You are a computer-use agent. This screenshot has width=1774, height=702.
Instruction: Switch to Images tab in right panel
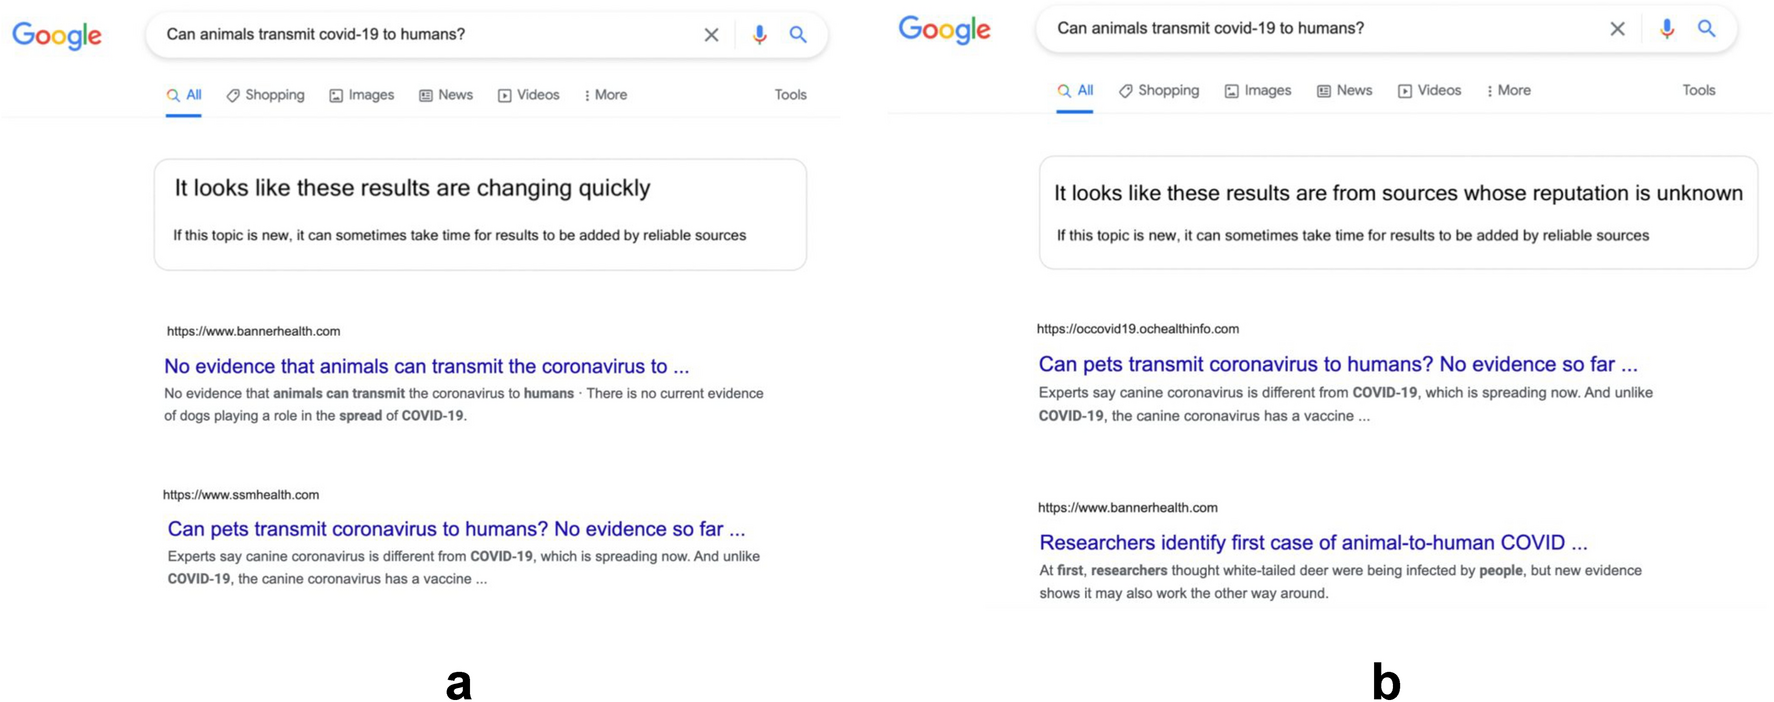[1258, 90]
